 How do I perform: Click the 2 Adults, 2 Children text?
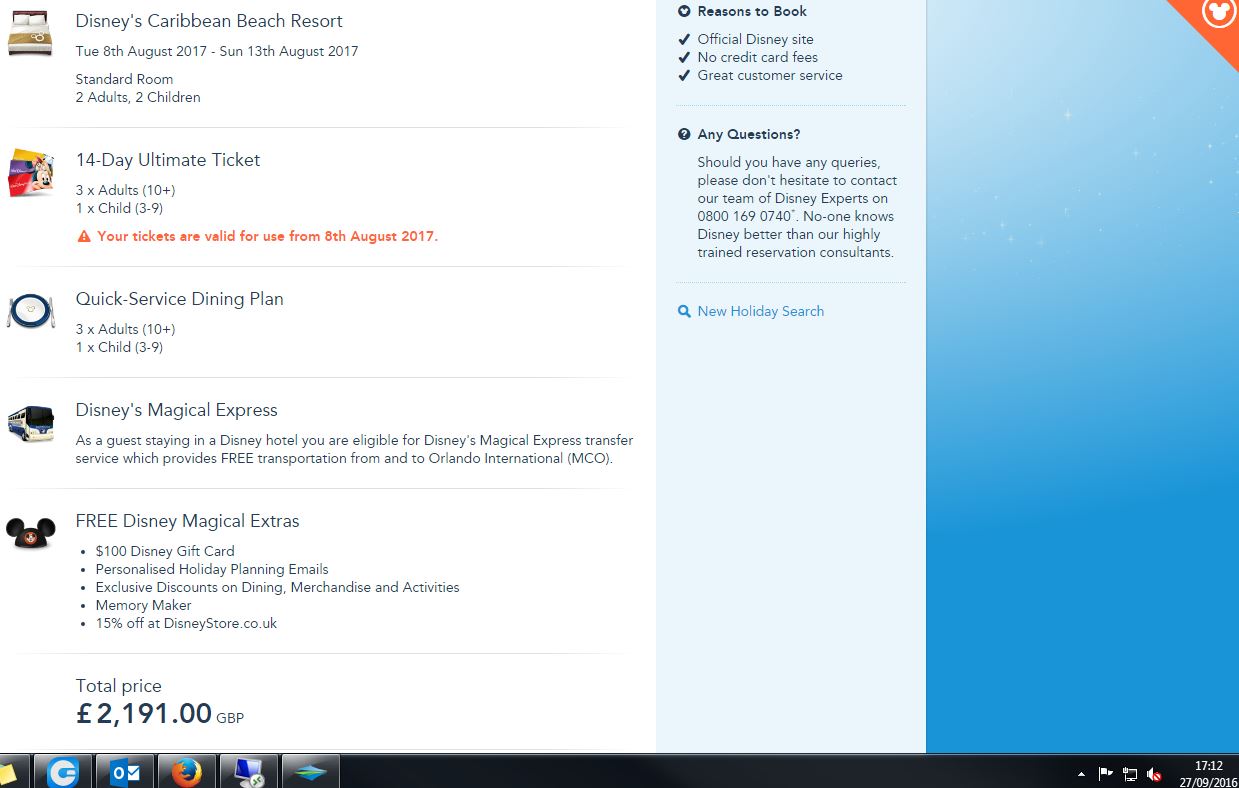(x=138, y=97)
